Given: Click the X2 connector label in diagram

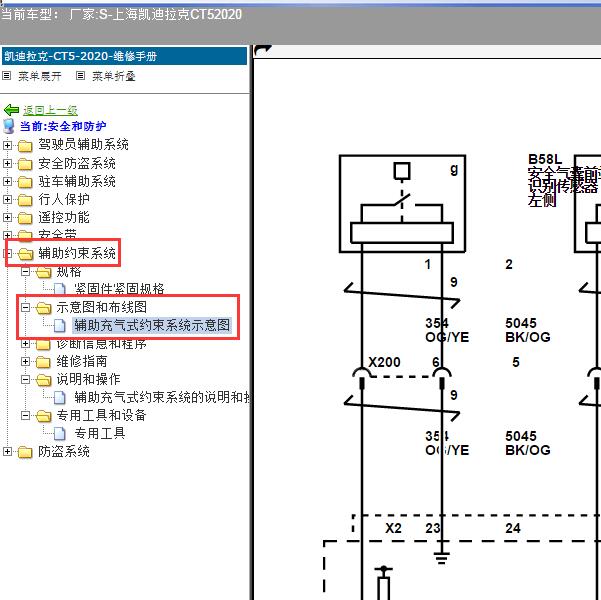Looking at the screenshot, I should (x=393, y=528).
